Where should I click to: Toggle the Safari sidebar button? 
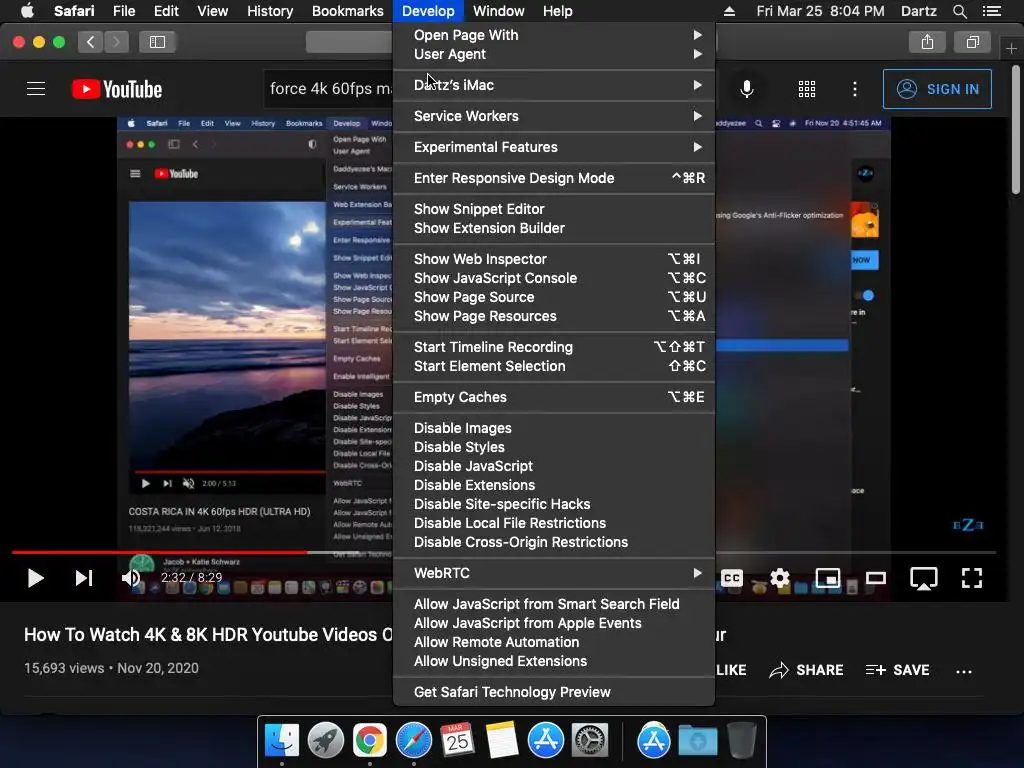tap(157, 42)
